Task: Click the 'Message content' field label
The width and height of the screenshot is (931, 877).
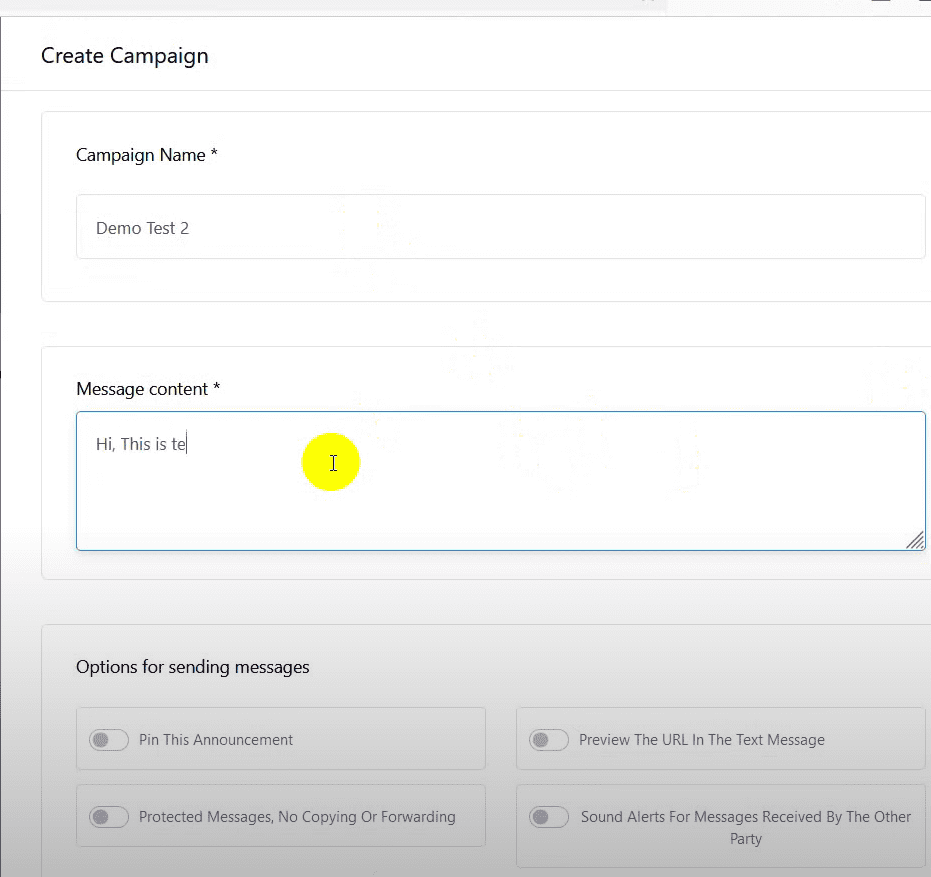Action: point(142,389)
